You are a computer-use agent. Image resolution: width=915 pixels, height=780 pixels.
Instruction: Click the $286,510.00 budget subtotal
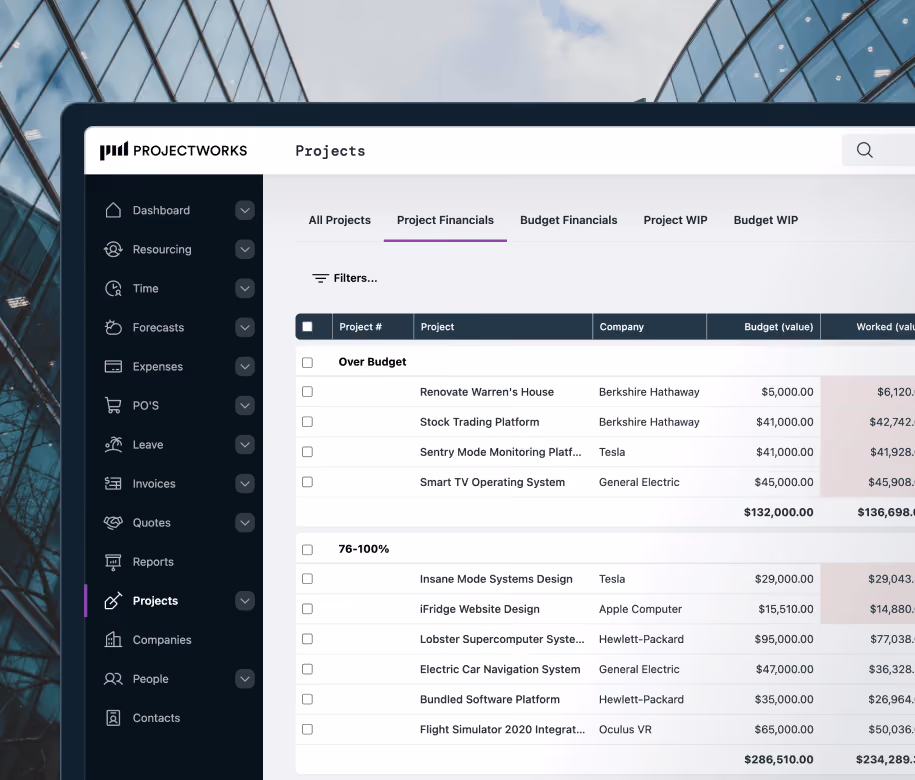778,760
